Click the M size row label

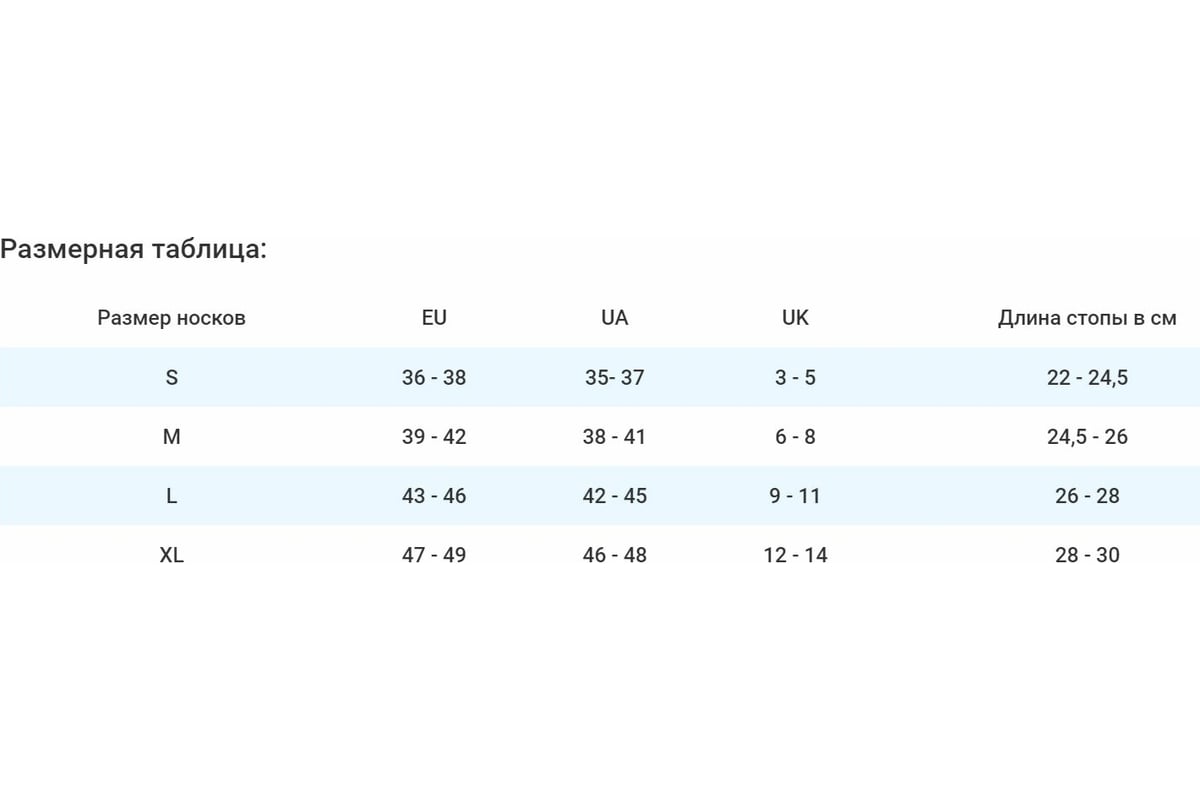coord(171,436)
